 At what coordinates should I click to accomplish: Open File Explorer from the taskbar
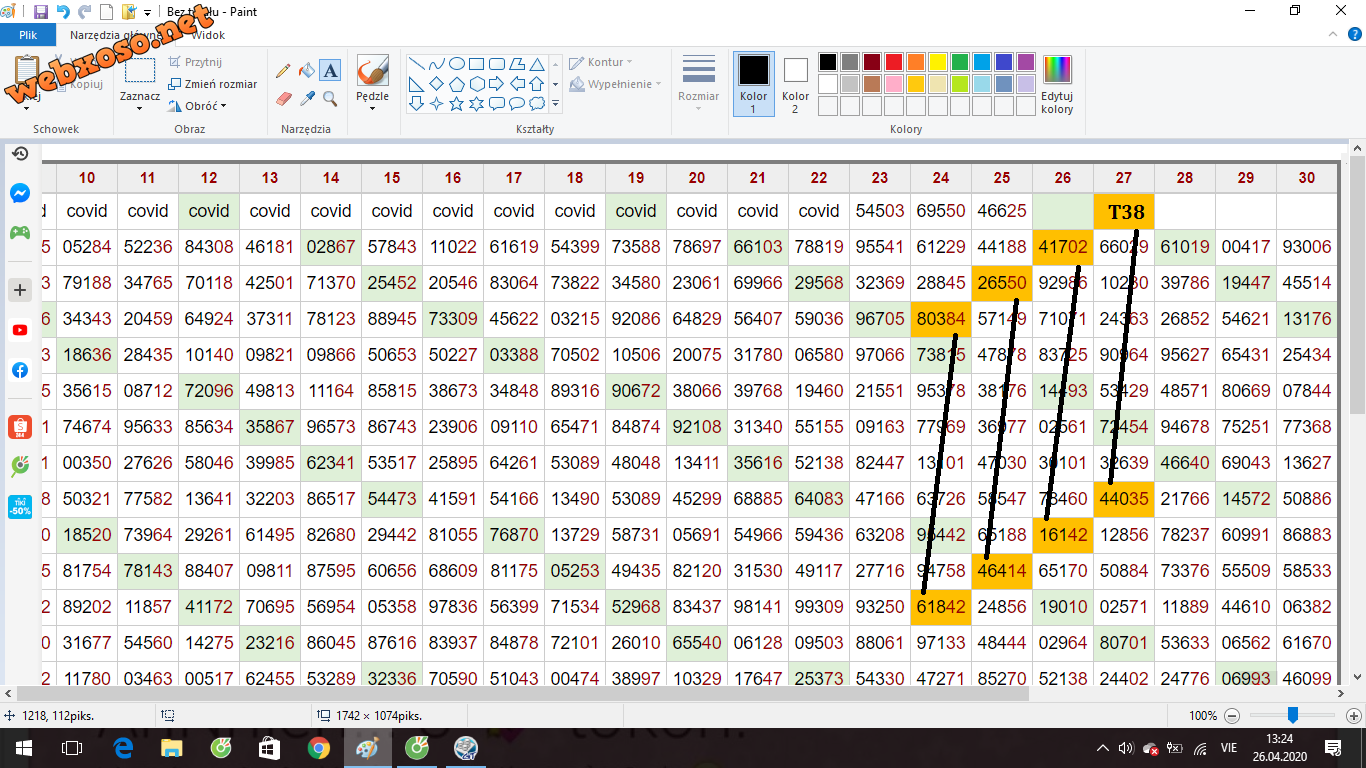click(x=172, y=747)
